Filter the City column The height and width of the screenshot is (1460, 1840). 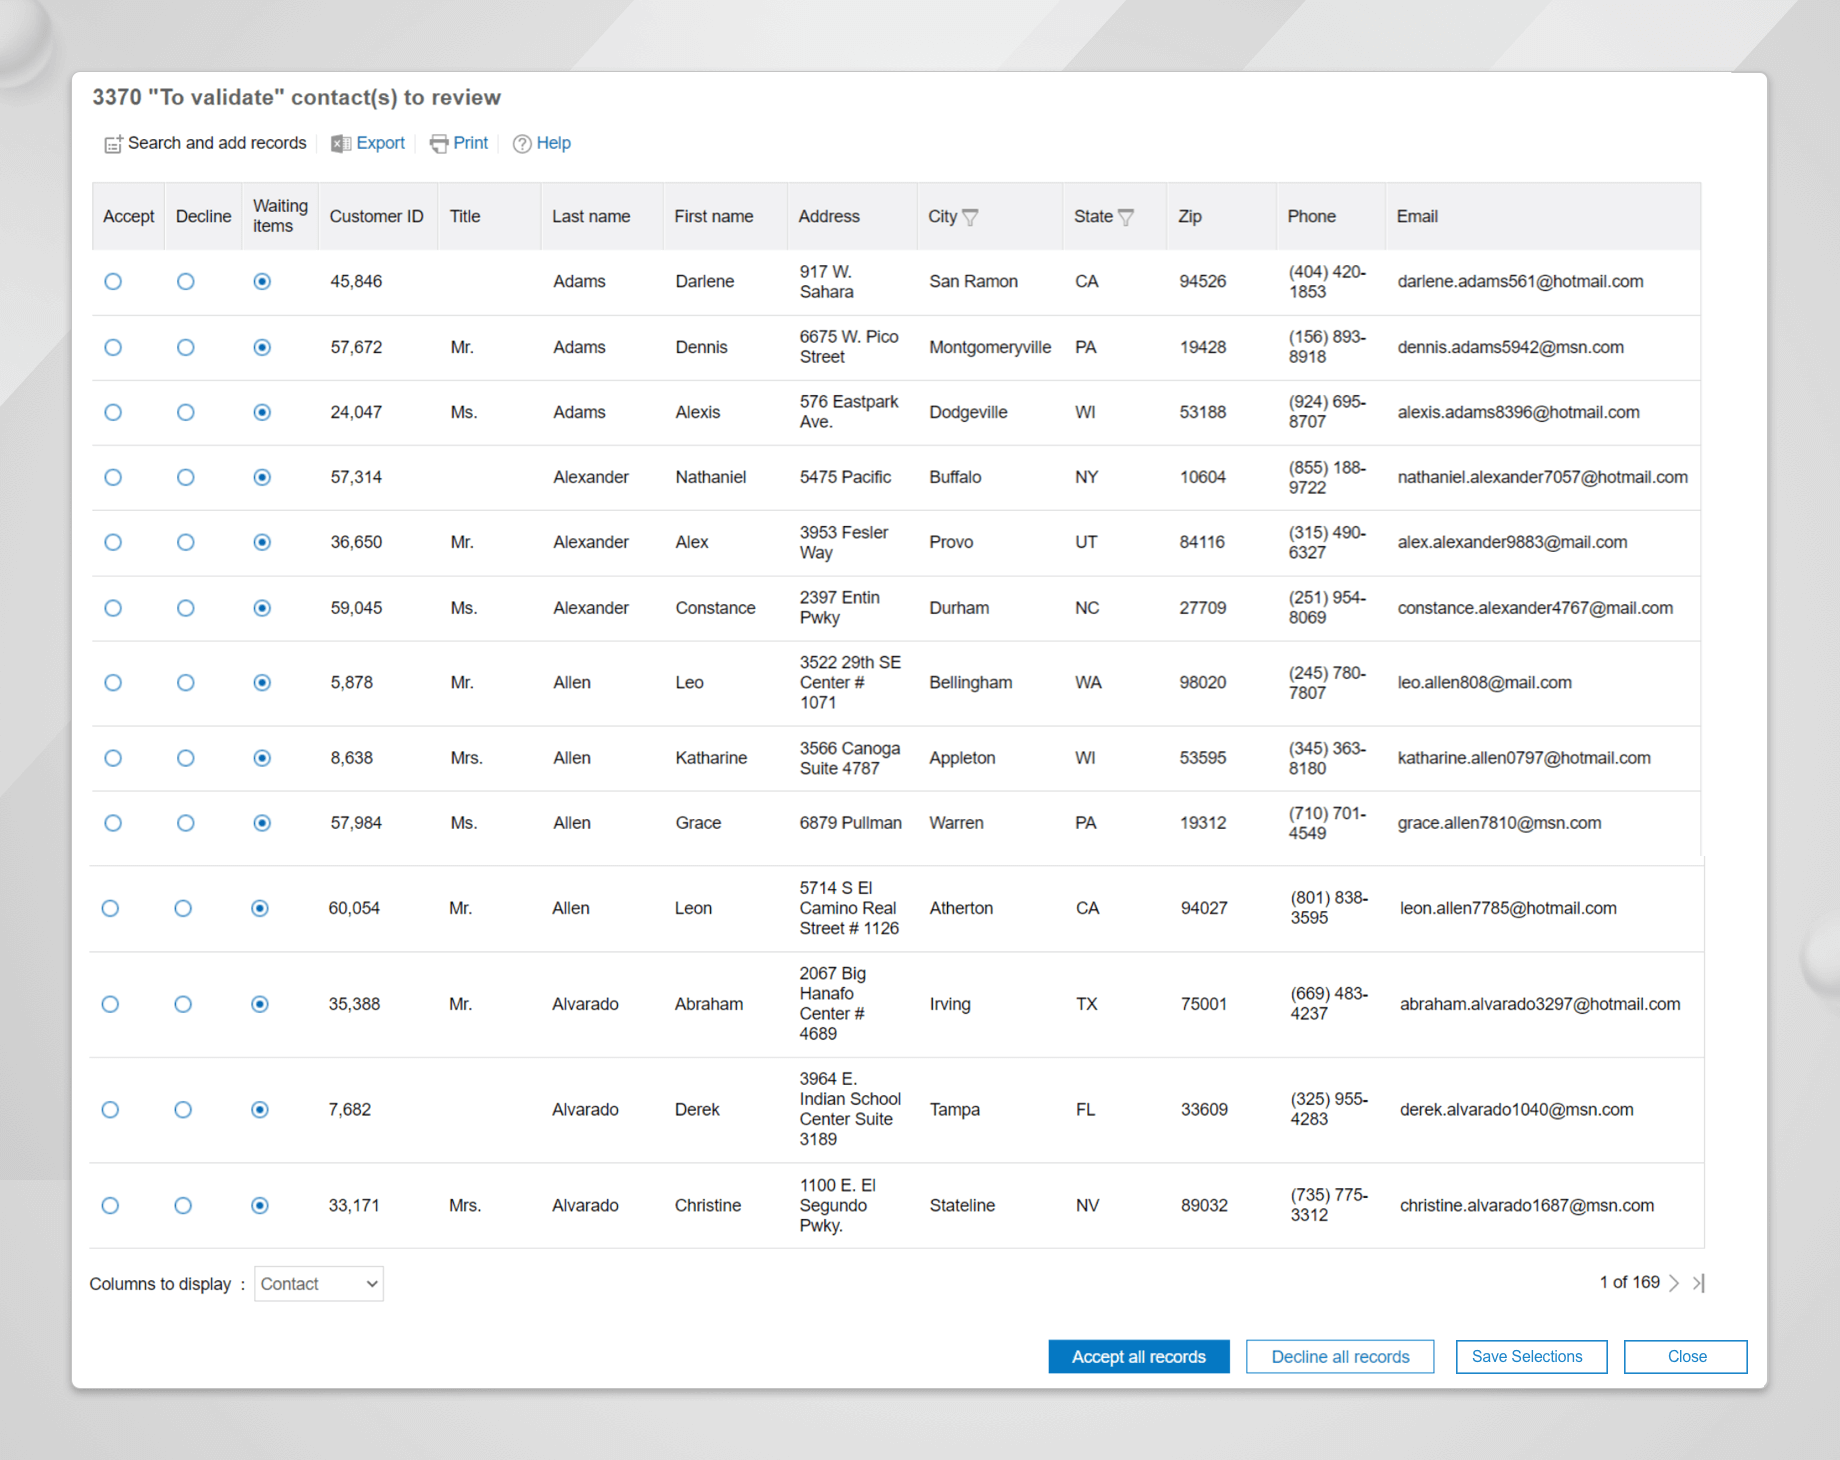tap(971, 216)
